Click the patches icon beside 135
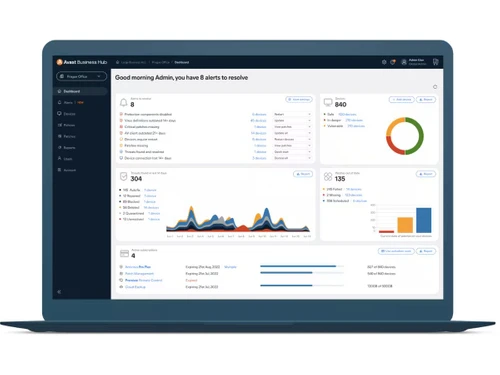This screenshot has width=500, height=375. [x=328, y=176]
